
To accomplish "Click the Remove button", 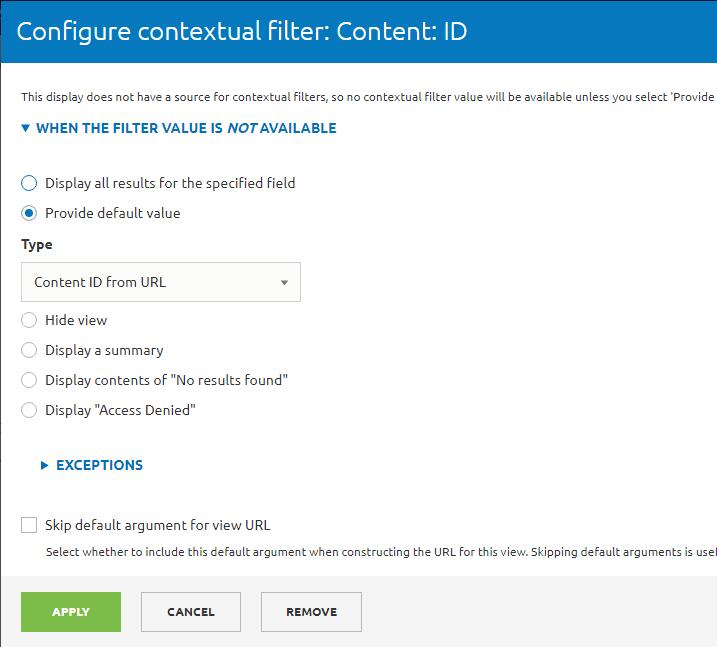I will click(x=311, y=612).
